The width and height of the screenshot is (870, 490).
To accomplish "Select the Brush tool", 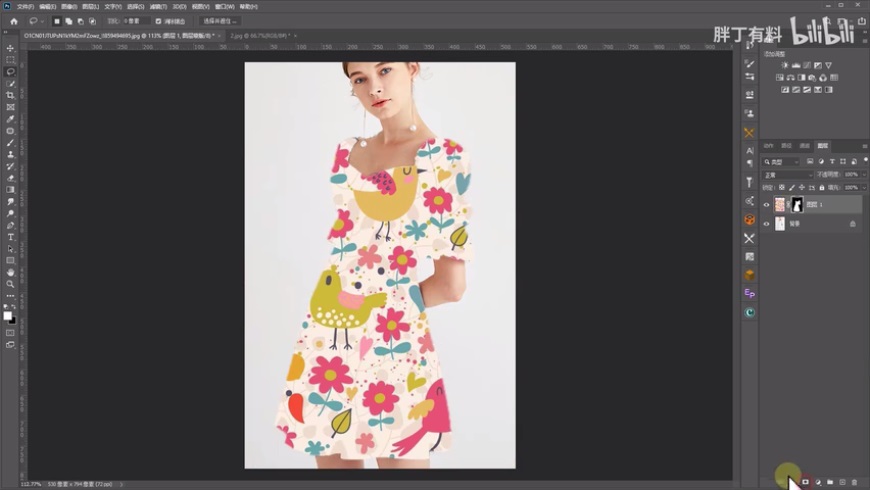I will (x=10, y=143).
